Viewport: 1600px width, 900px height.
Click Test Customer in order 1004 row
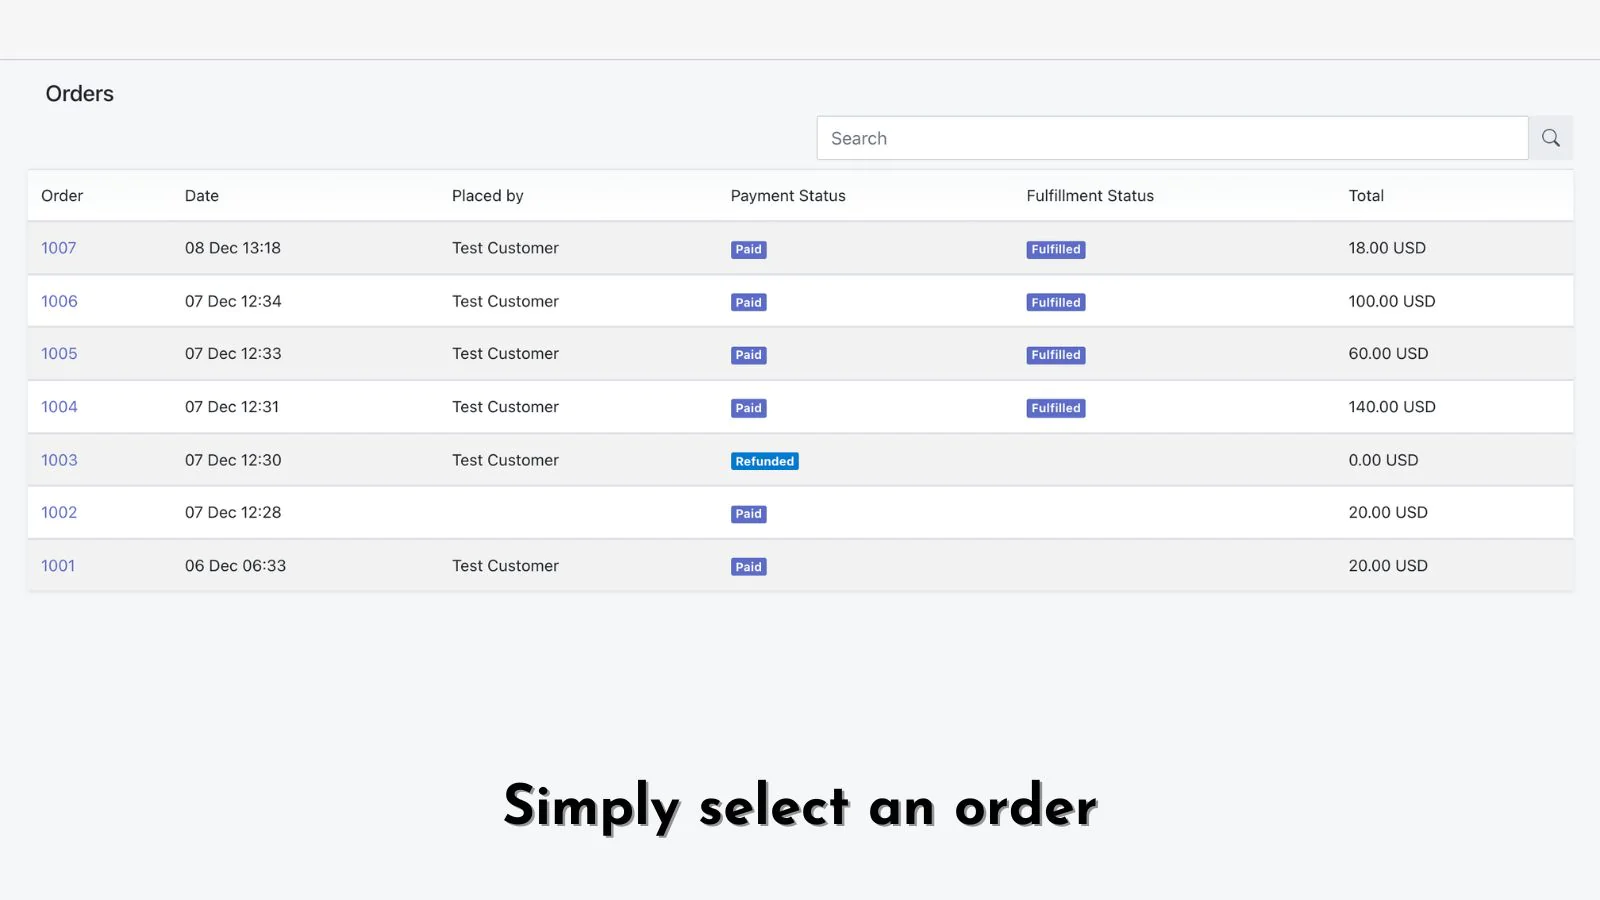(505, 407)
